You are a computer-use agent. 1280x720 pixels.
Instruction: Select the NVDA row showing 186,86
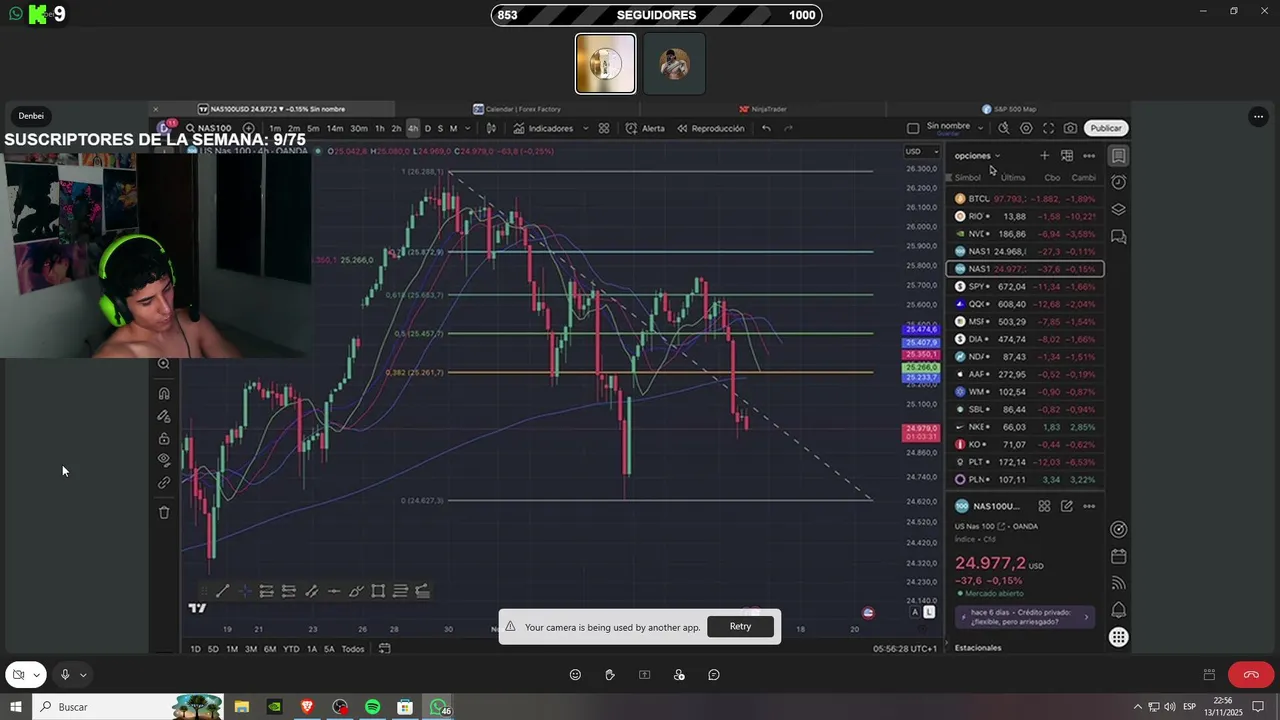(1025, 234)
